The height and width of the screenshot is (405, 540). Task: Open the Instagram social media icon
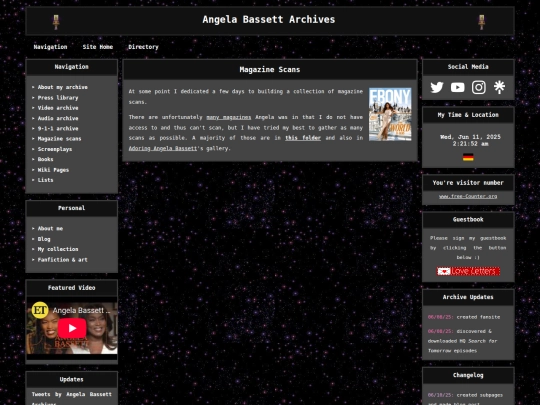[x=479, y=87]
